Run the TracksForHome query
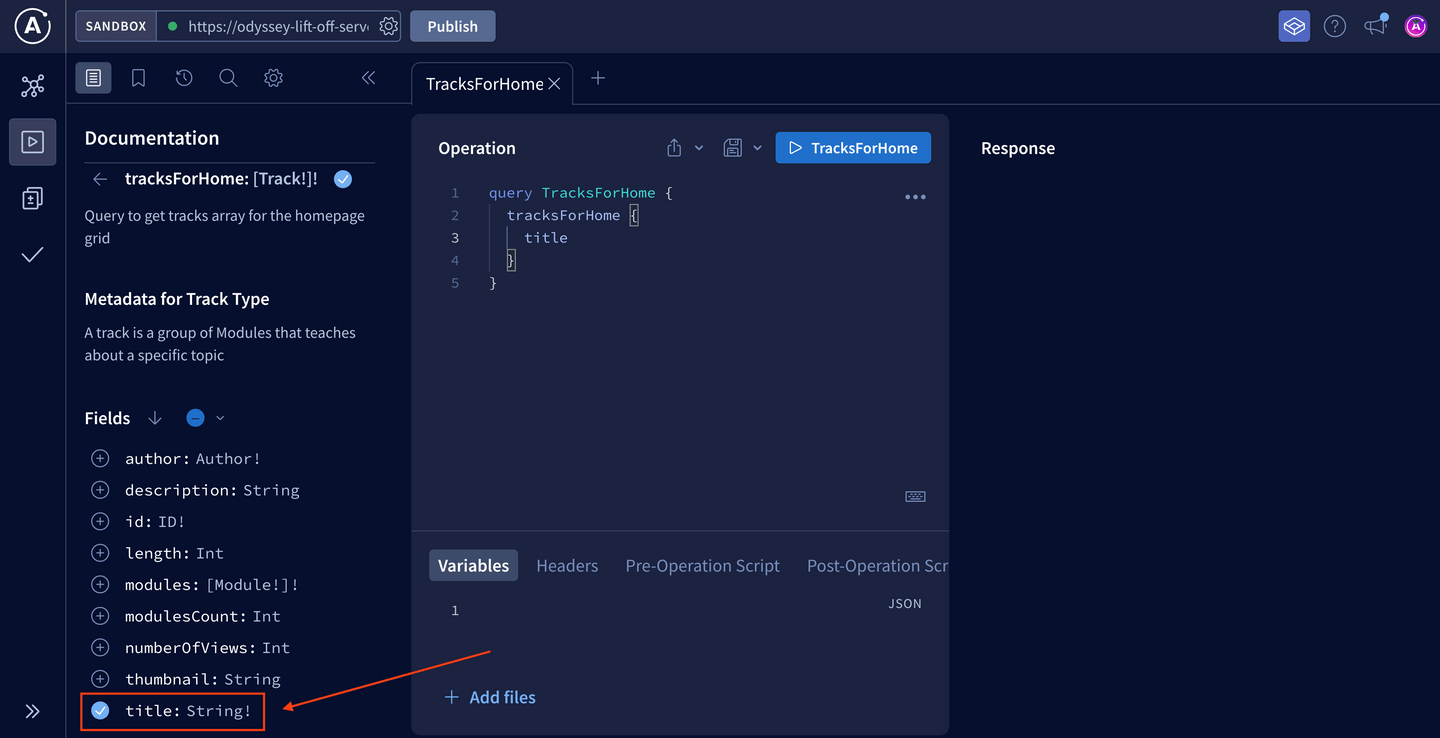The width and height of the screenshot is (1440, 738). (x=853, y=147)
